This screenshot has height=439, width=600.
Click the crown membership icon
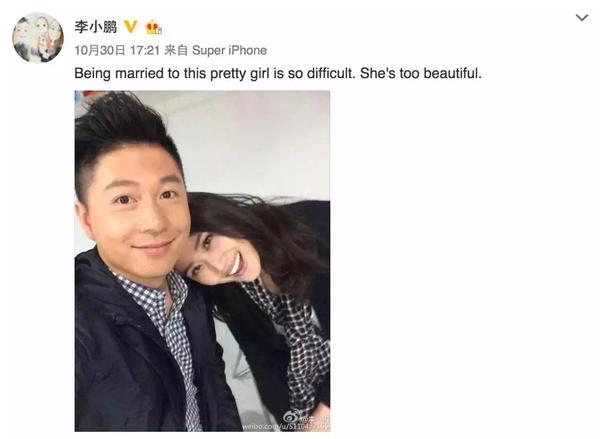(x=152, y=27)
